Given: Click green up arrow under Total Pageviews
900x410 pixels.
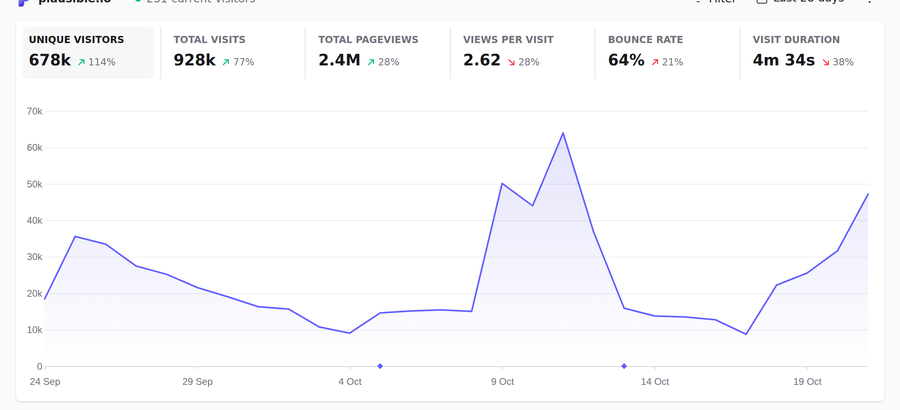Looking at the screenshot, I should point(371,62).
